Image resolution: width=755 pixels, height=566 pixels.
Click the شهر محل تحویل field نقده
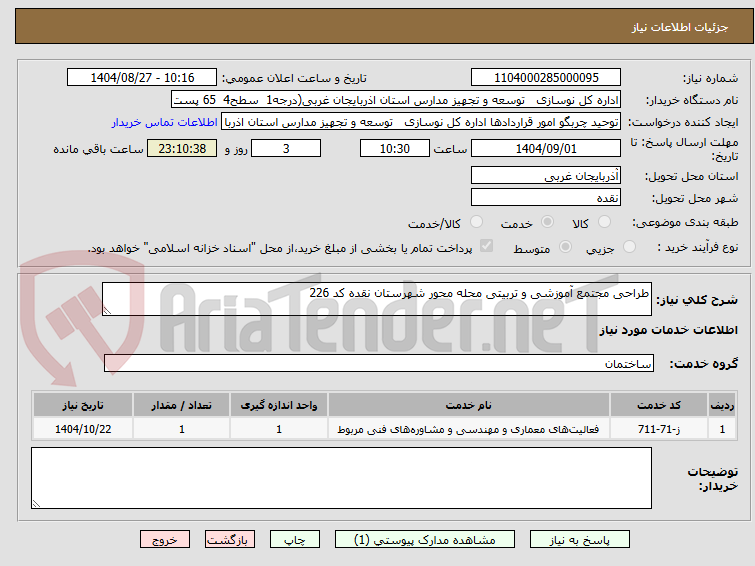546,197
